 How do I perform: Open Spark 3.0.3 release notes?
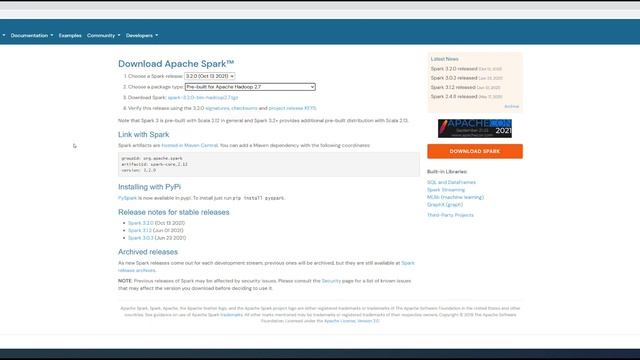click(140, 238)
